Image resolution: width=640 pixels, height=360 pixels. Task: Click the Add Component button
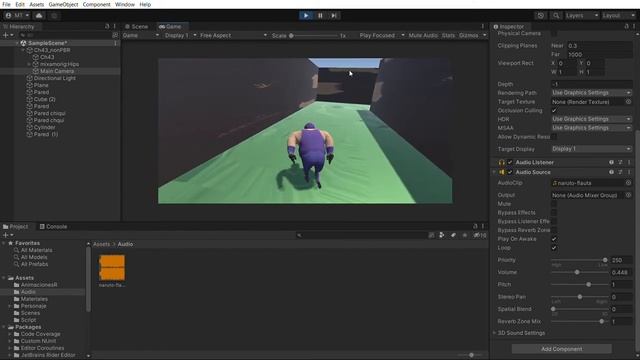point(562,349)
